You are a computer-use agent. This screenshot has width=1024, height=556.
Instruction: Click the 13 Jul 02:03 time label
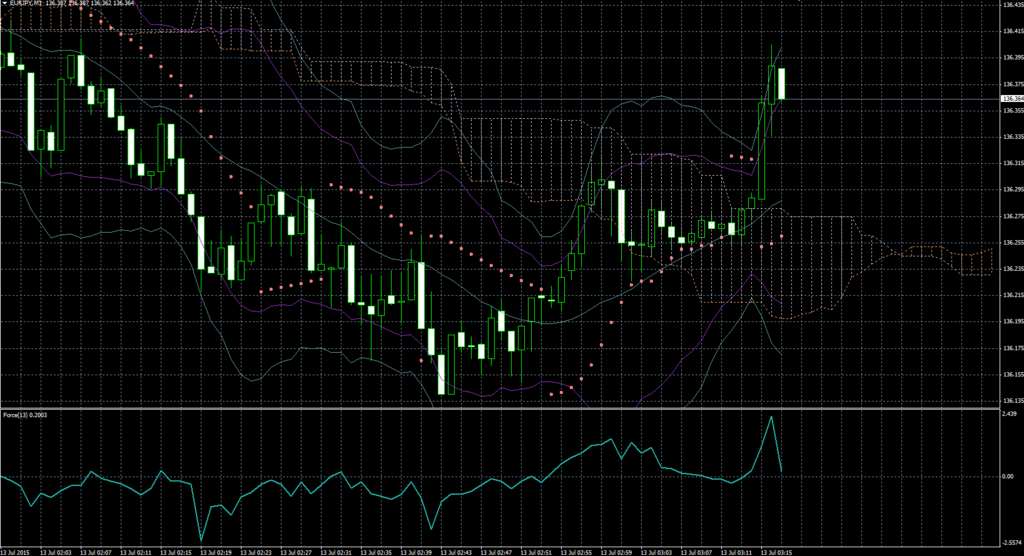56,552
